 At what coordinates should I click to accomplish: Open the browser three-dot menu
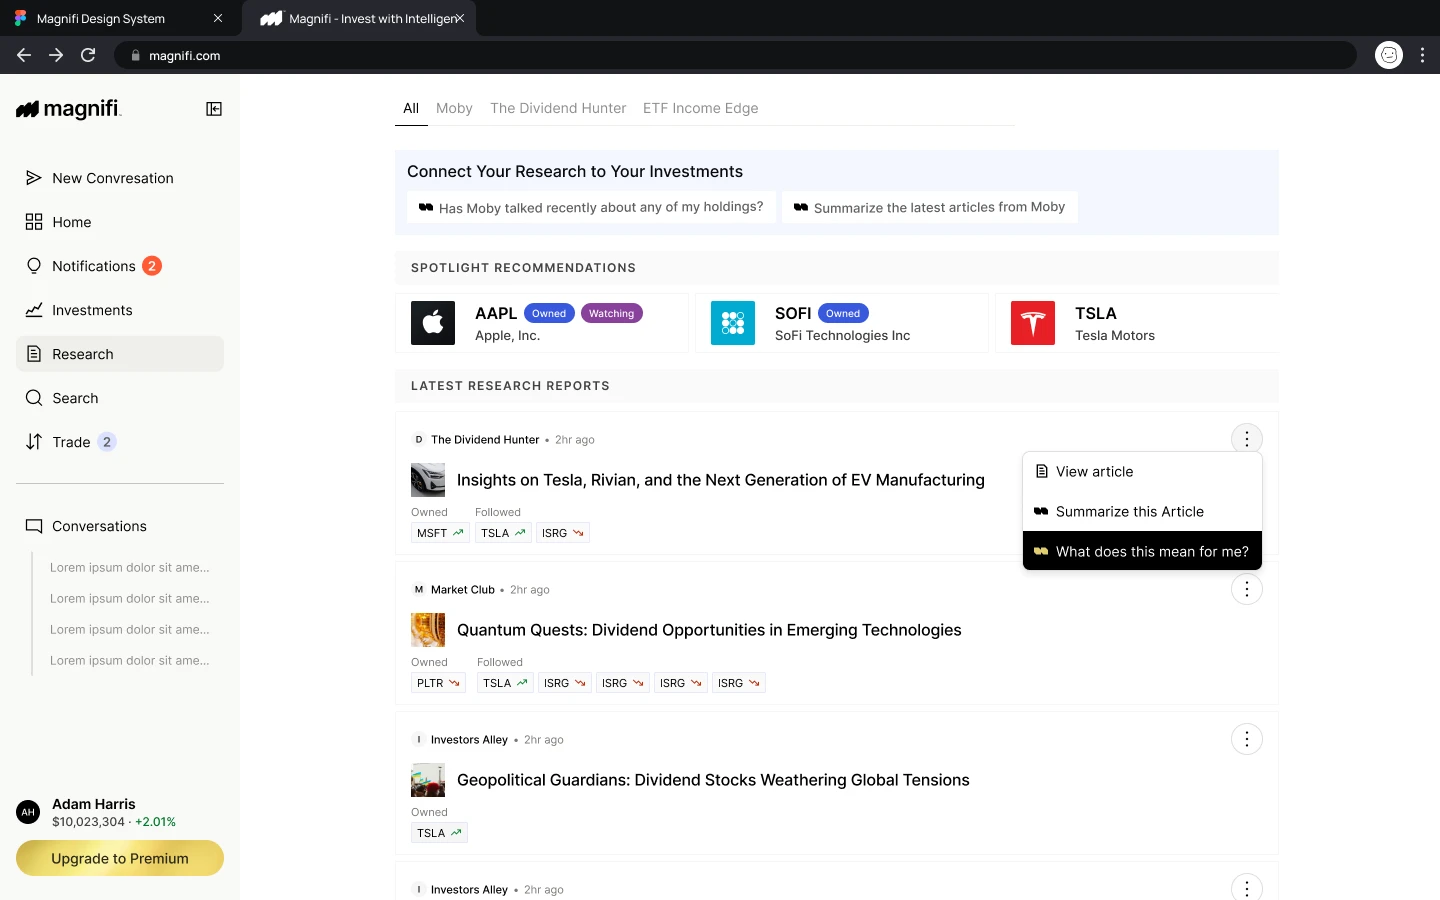(x=1422, y=55)
